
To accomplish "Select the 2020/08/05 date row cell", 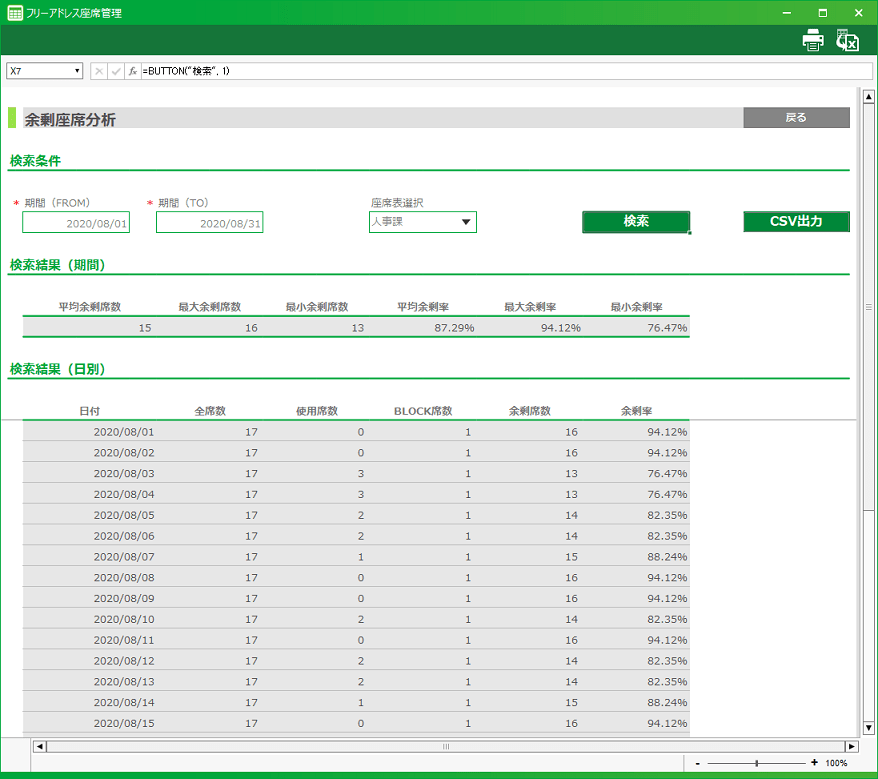I will [124, 515].
